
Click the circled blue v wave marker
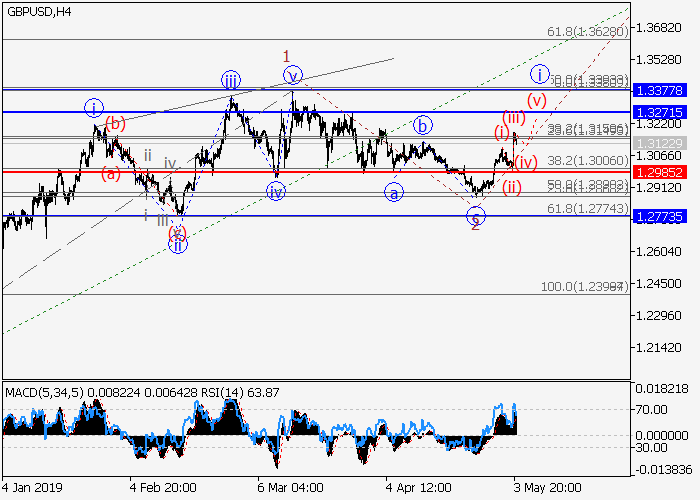[x=292, y=75]
